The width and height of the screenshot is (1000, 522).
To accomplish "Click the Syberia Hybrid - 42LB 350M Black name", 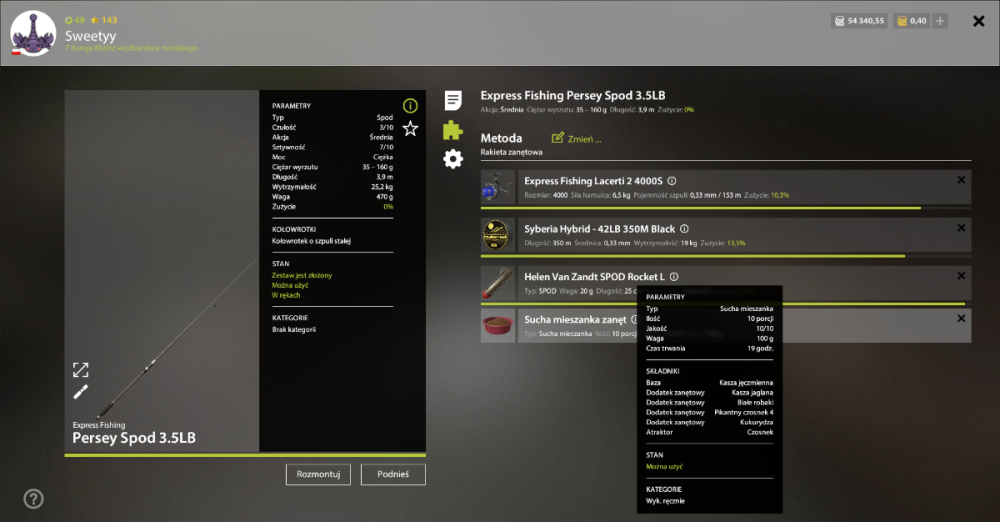I will coord(599,229).
